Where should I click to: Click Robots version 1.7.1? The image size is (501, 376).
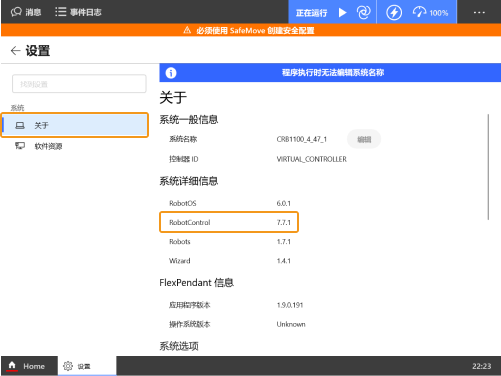pyautogui.click(x=284, y=242)
